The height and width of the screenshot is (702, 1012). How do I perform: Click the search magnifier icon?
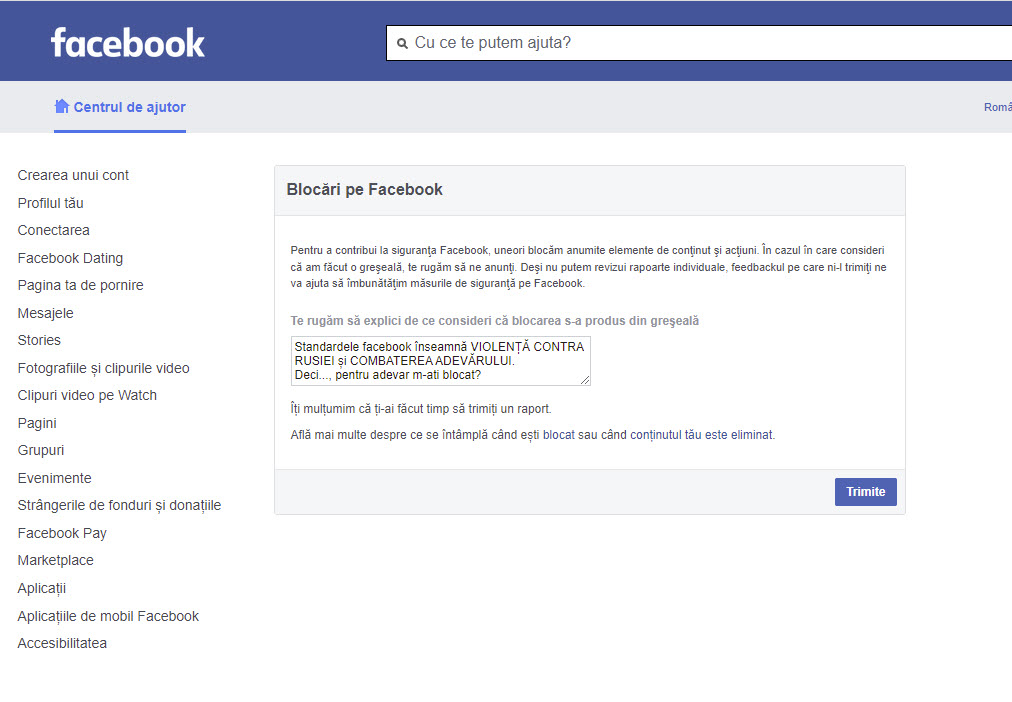pyautogui.click(x=402, y=44)
